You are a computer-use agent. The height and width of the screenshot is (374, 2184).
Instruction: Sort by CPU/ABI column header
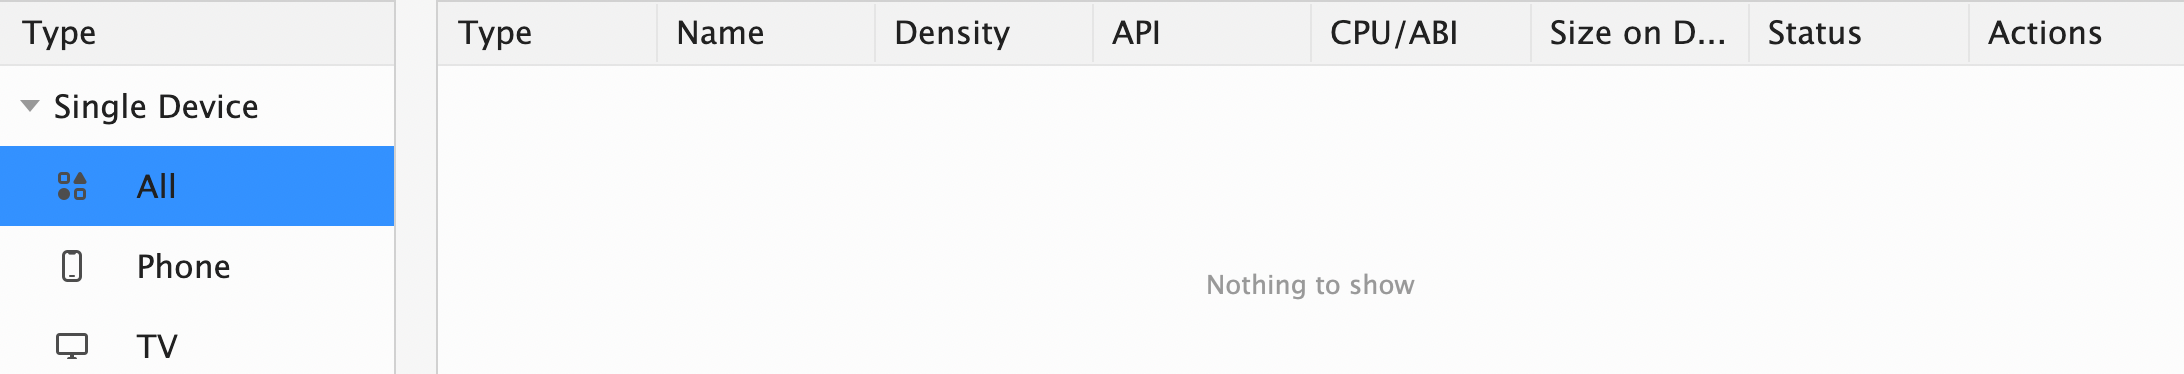(1421, 33)
